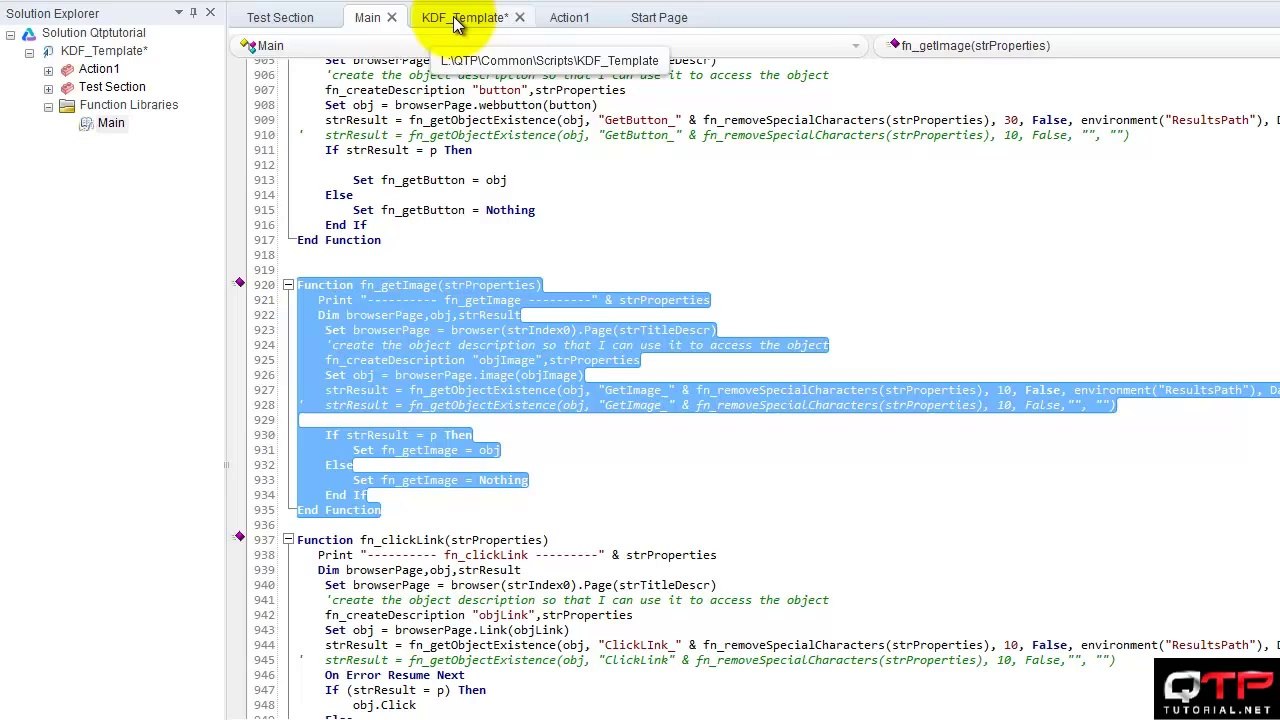
Task: Collapse the fn_clickLink function code fold
Action: (288, 540)
